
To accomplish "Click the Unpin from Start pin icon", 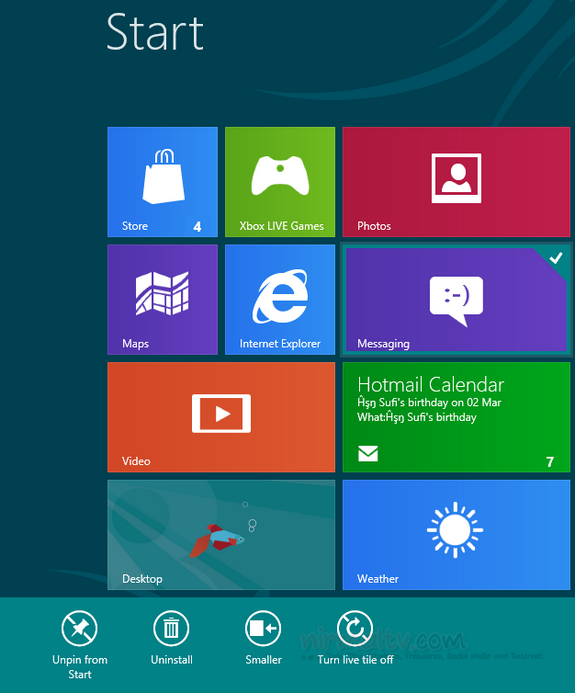I will (x=80, y=628).
